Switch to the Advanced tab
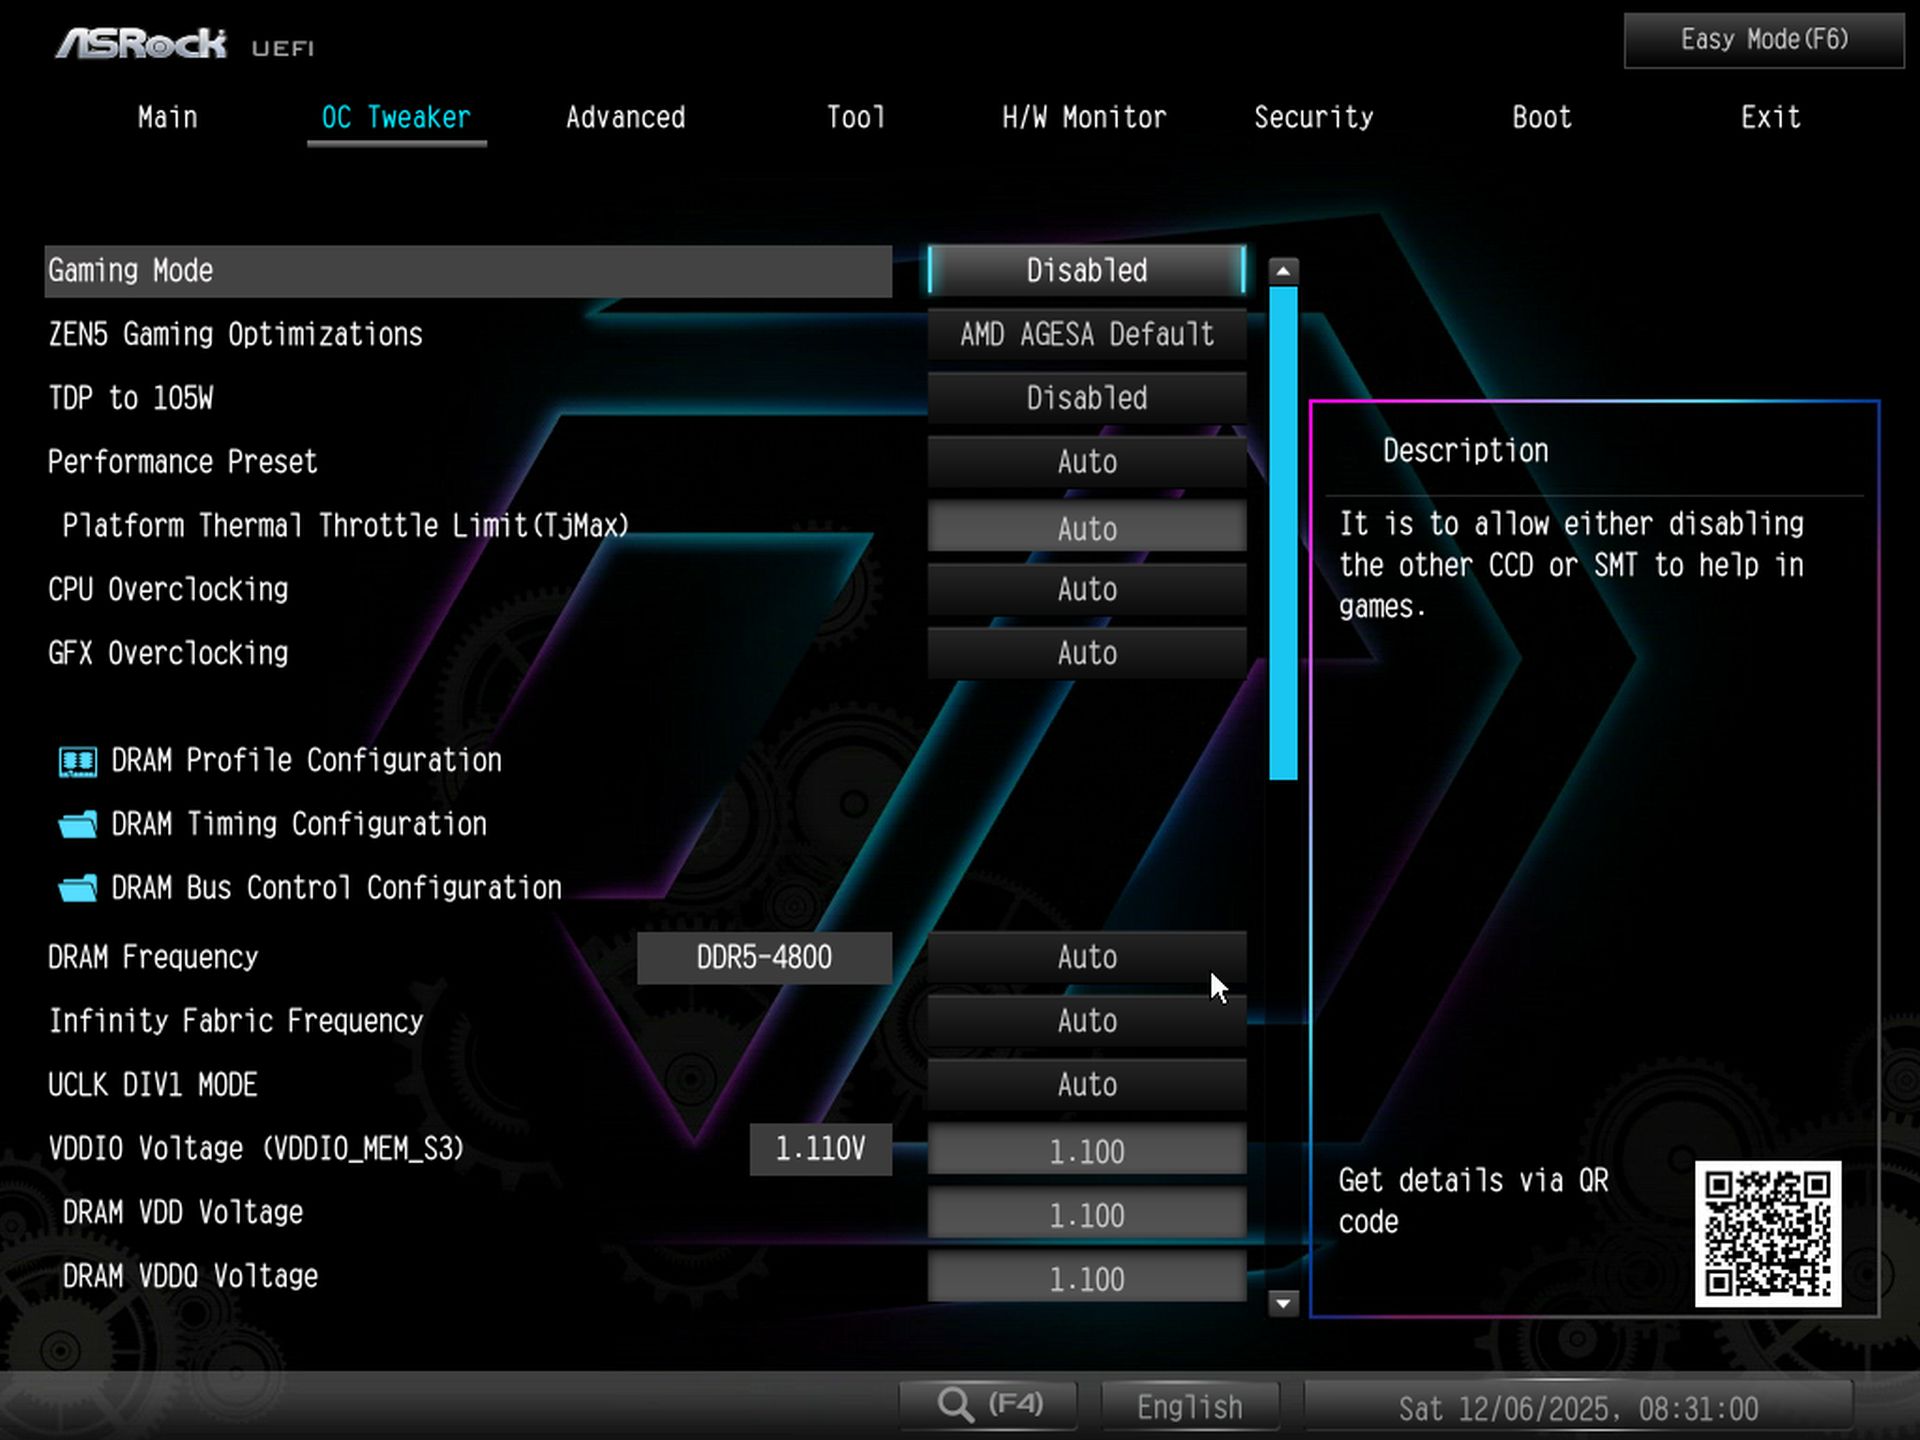Image resolution: width=1920 pixels, height=1440 pixels. tap(625, 117)
